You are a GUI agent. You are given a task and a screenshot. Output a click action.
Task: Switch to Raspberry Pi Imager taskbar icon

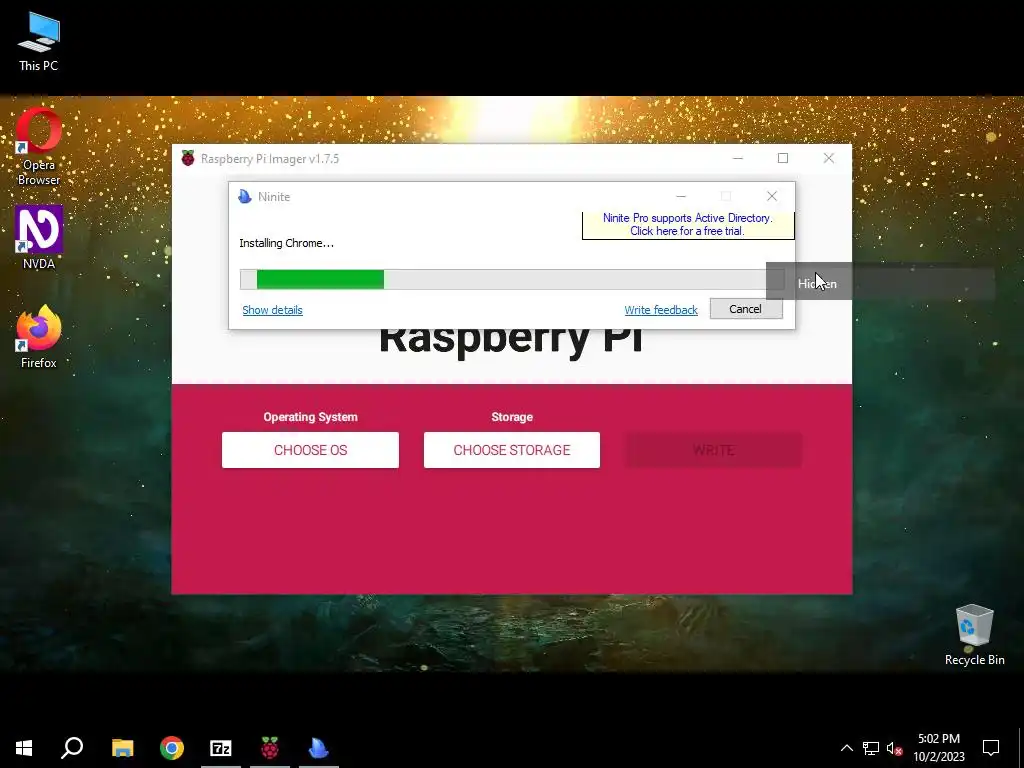(x=270, y=748)
